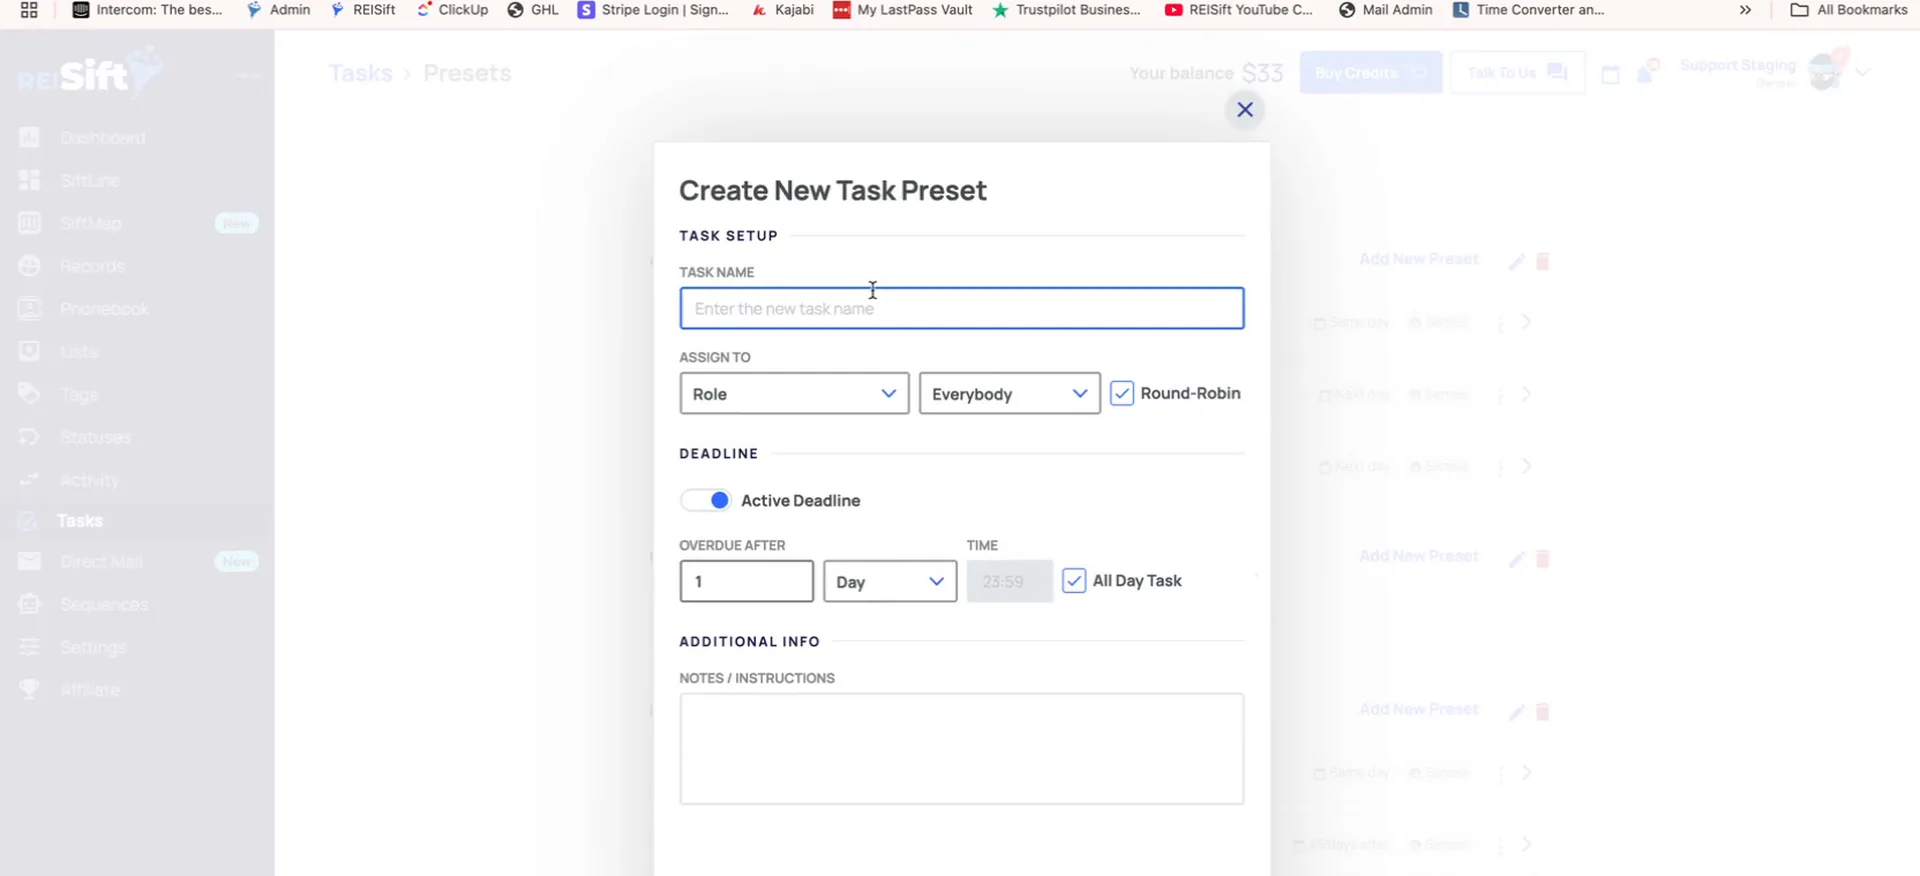Open the Stripe Login bookmark
This screenshot has height=876, width=1920.
(x=654, y=10)
